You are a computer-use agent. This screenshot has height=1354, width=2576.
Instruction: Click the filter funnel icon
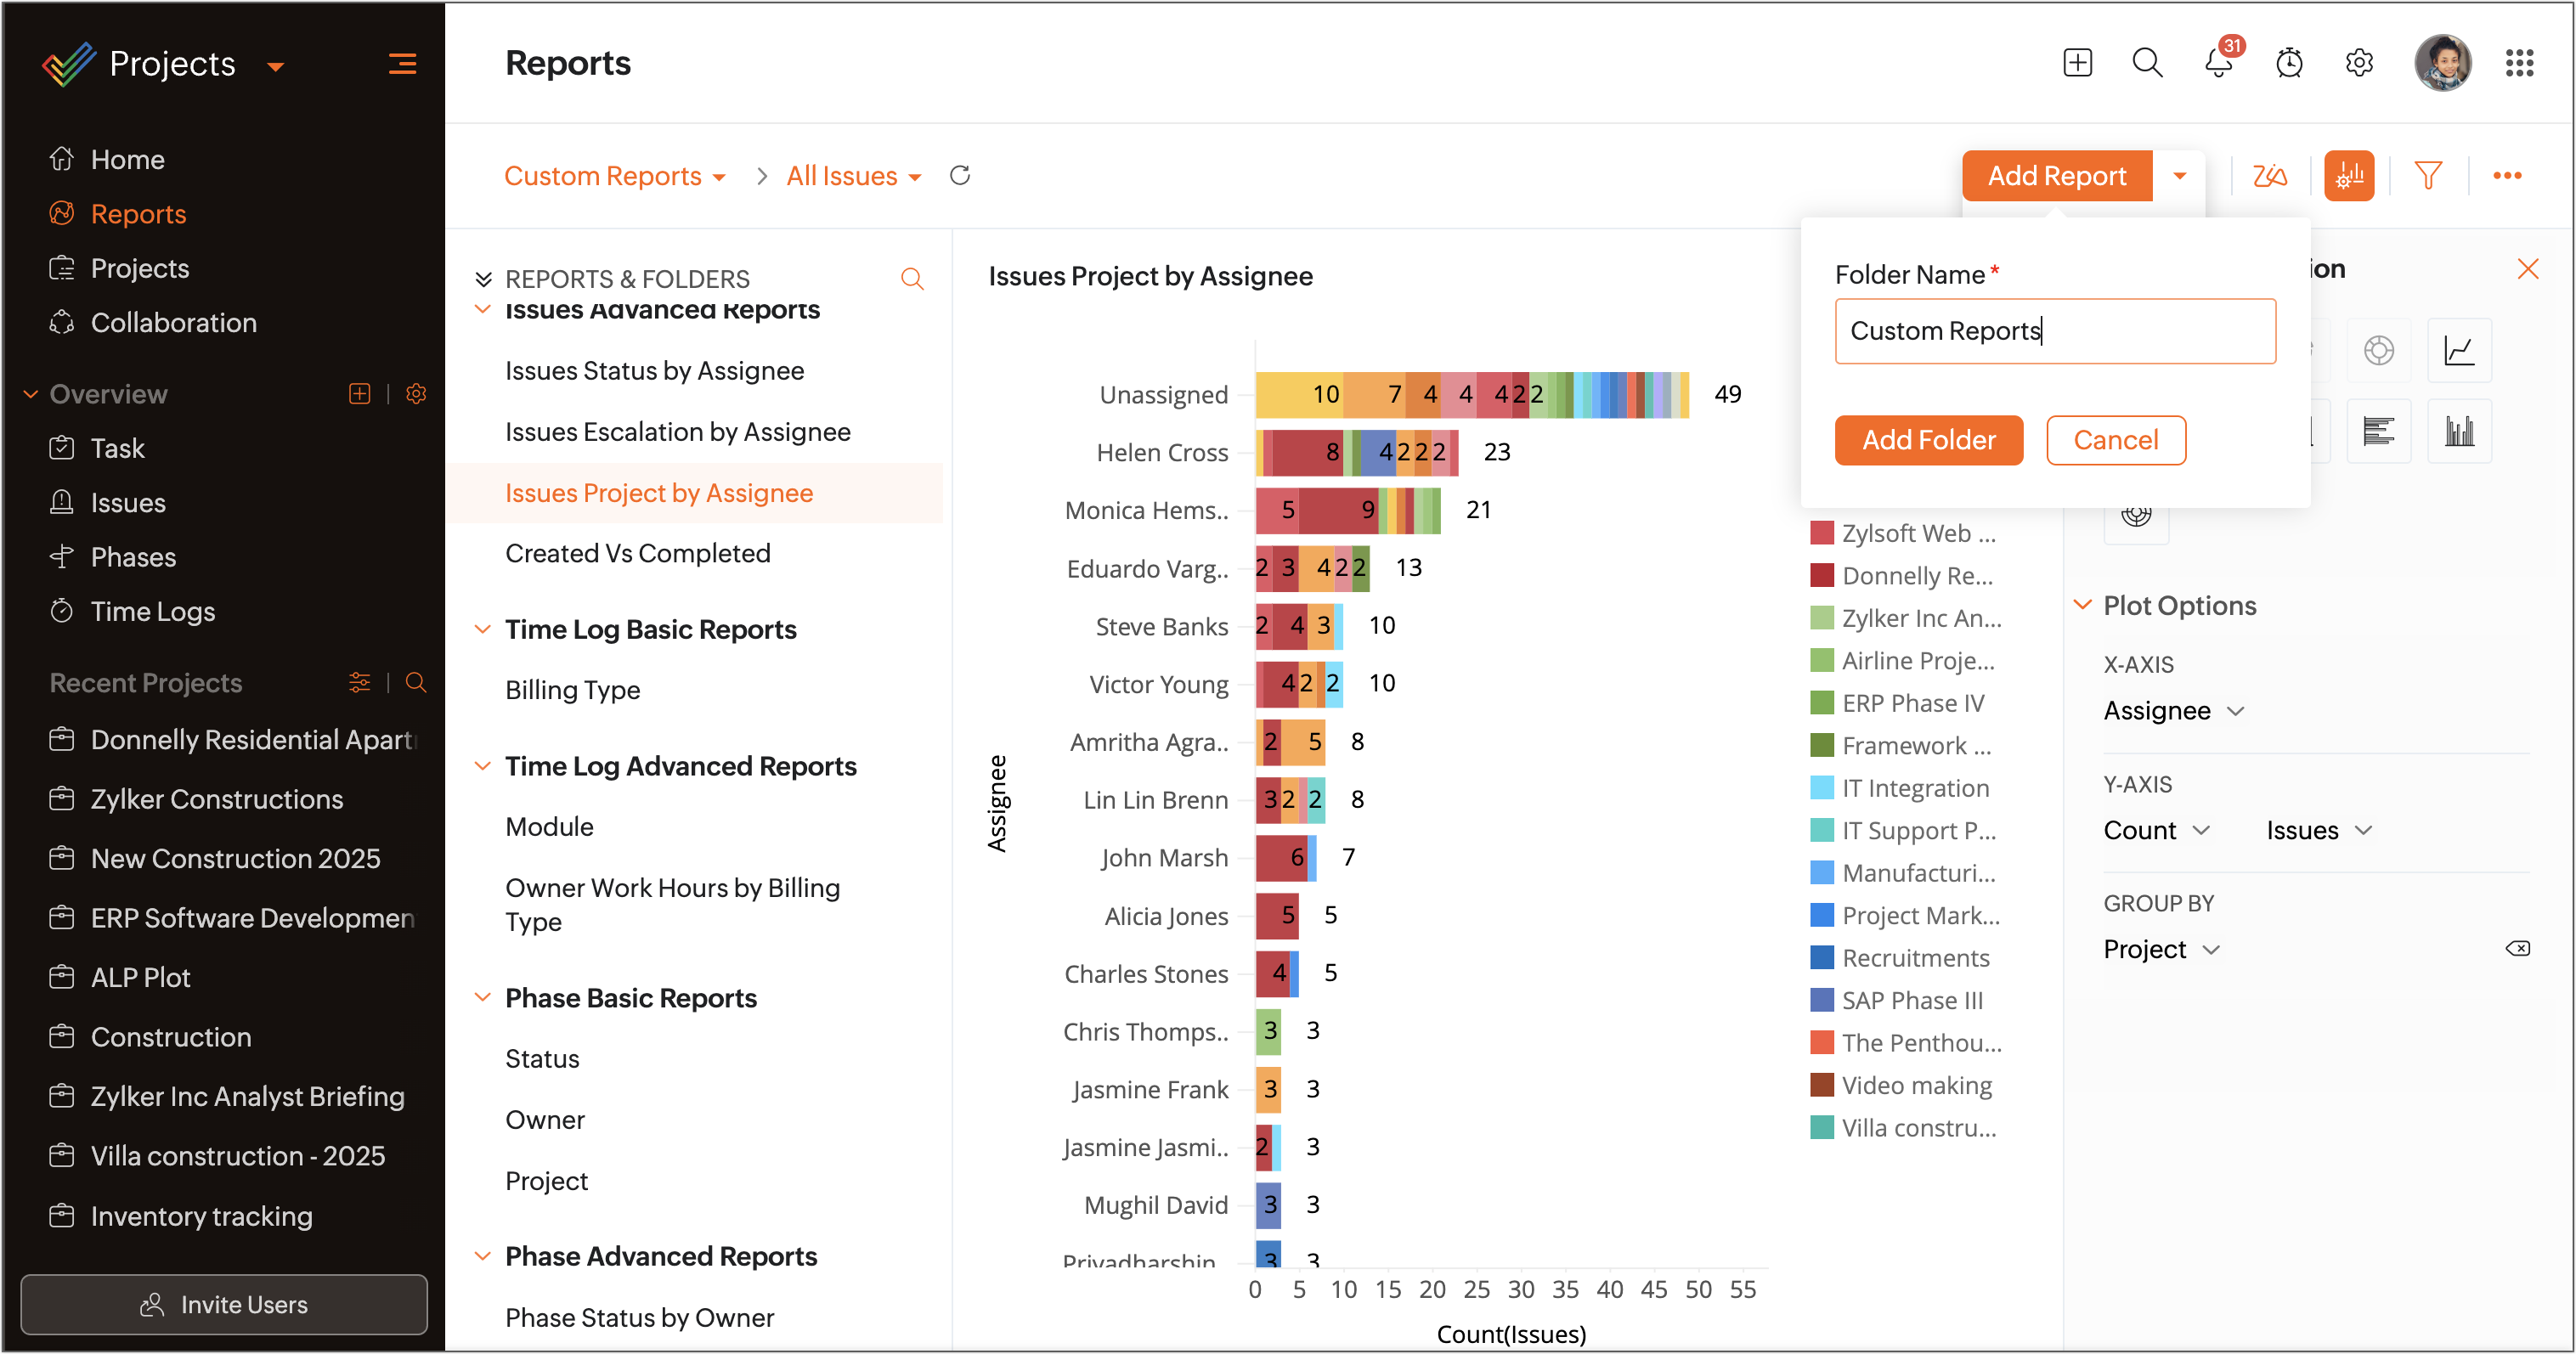click(x=2427, y=176)
